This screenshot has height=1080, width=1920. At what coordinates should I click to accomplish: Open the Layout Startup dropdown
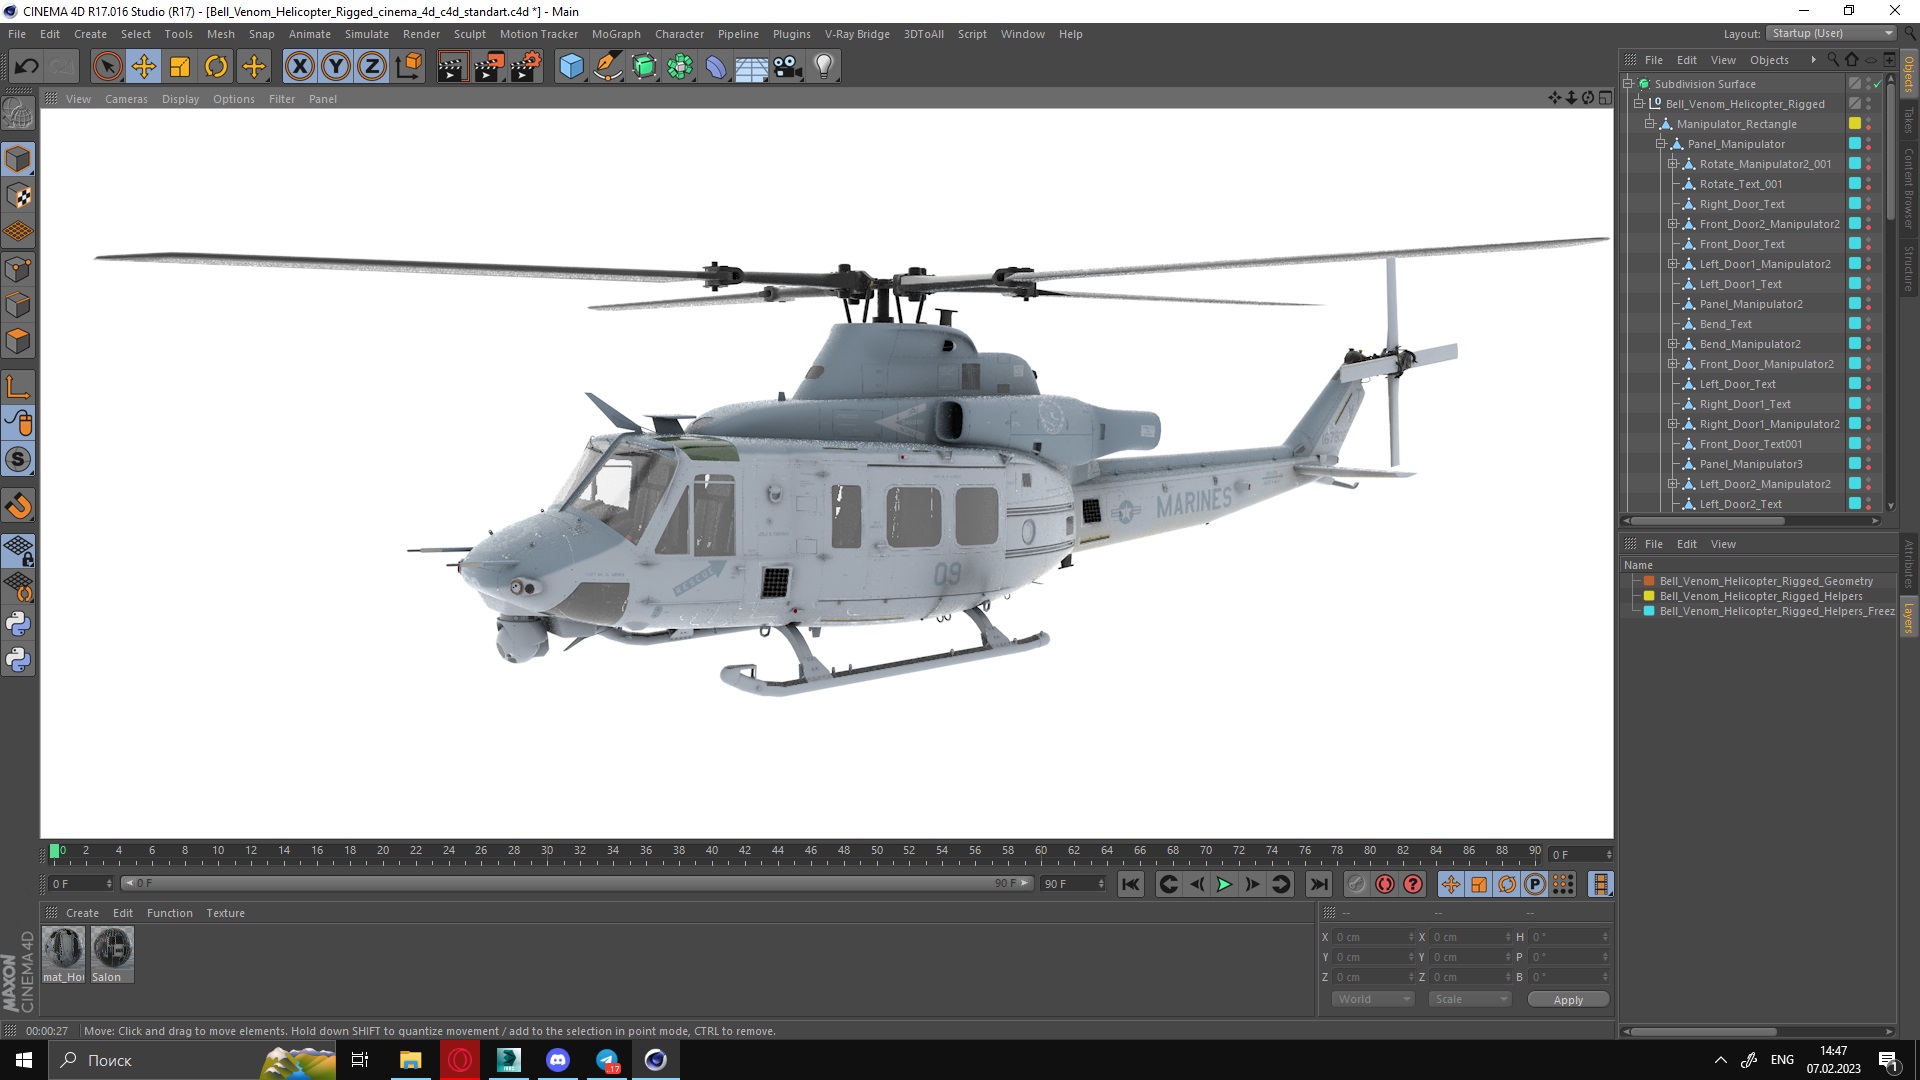click(1830, 34)
